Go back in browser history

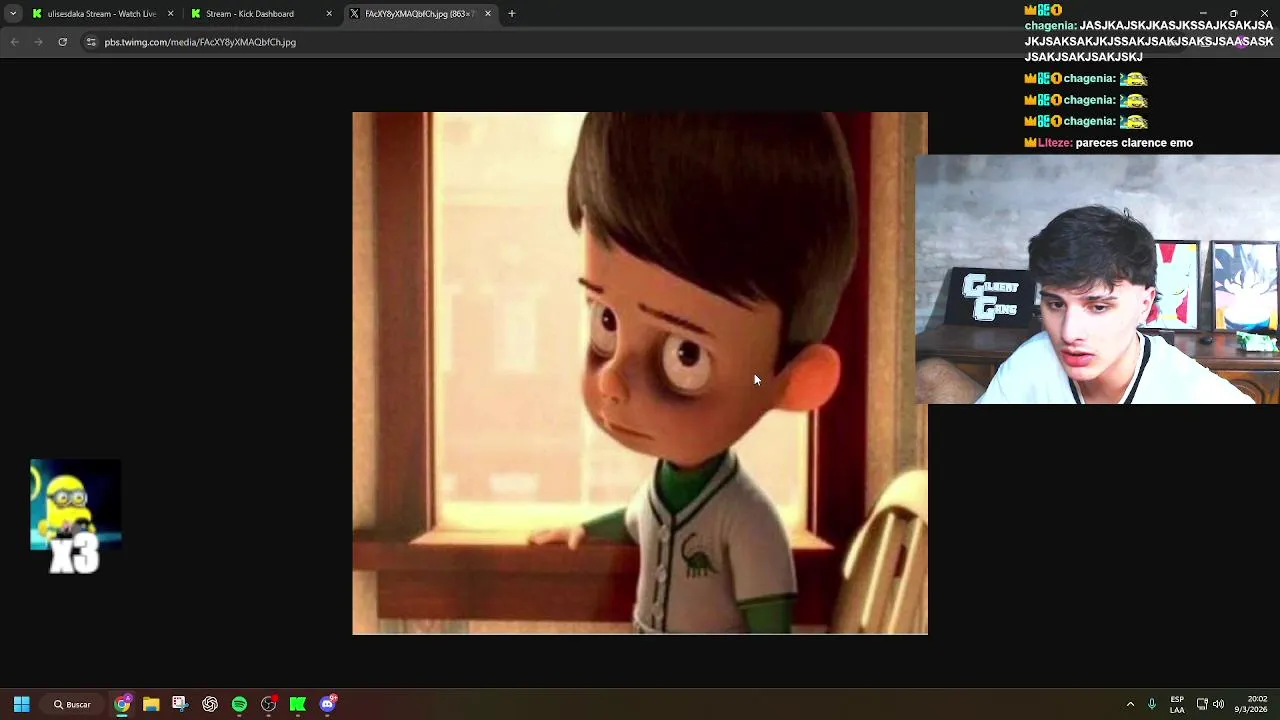(x=14, y=42)
